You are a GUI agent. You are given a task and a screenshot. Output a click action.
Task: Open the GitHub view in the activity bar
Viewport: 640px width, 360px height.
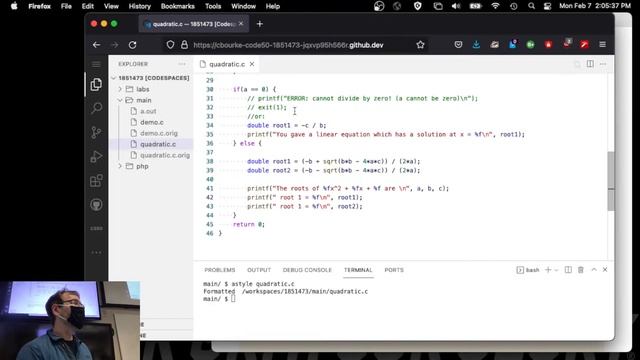pos(96,204)
